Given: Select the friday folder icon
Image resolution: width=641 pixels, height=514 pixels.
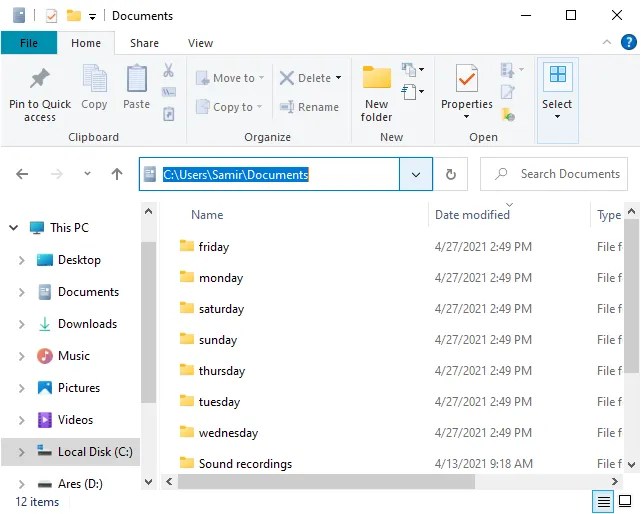Looking at the screenshot, I should pos(187,246).
